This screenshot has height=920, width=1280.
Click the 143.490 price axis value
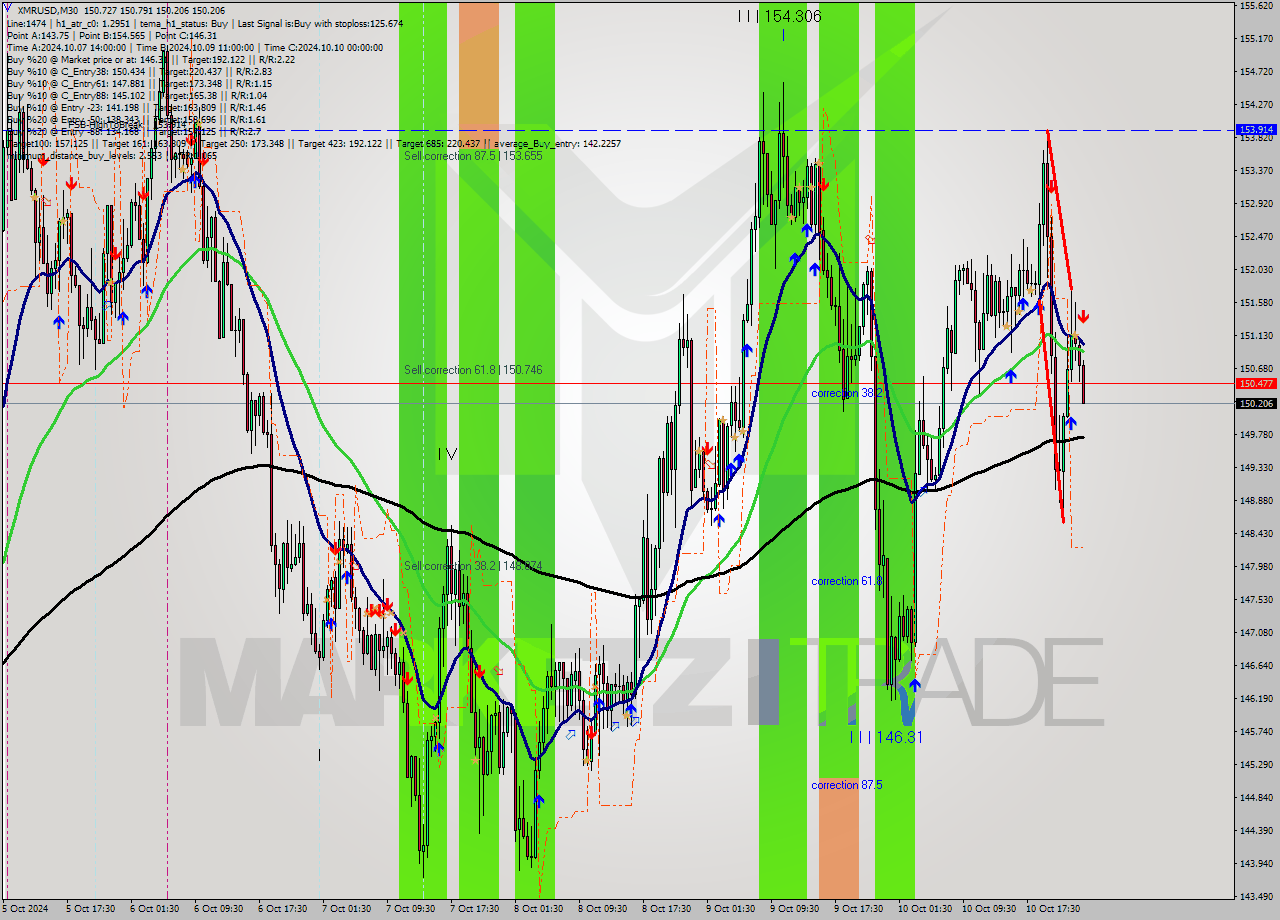tap(1256, 896)
